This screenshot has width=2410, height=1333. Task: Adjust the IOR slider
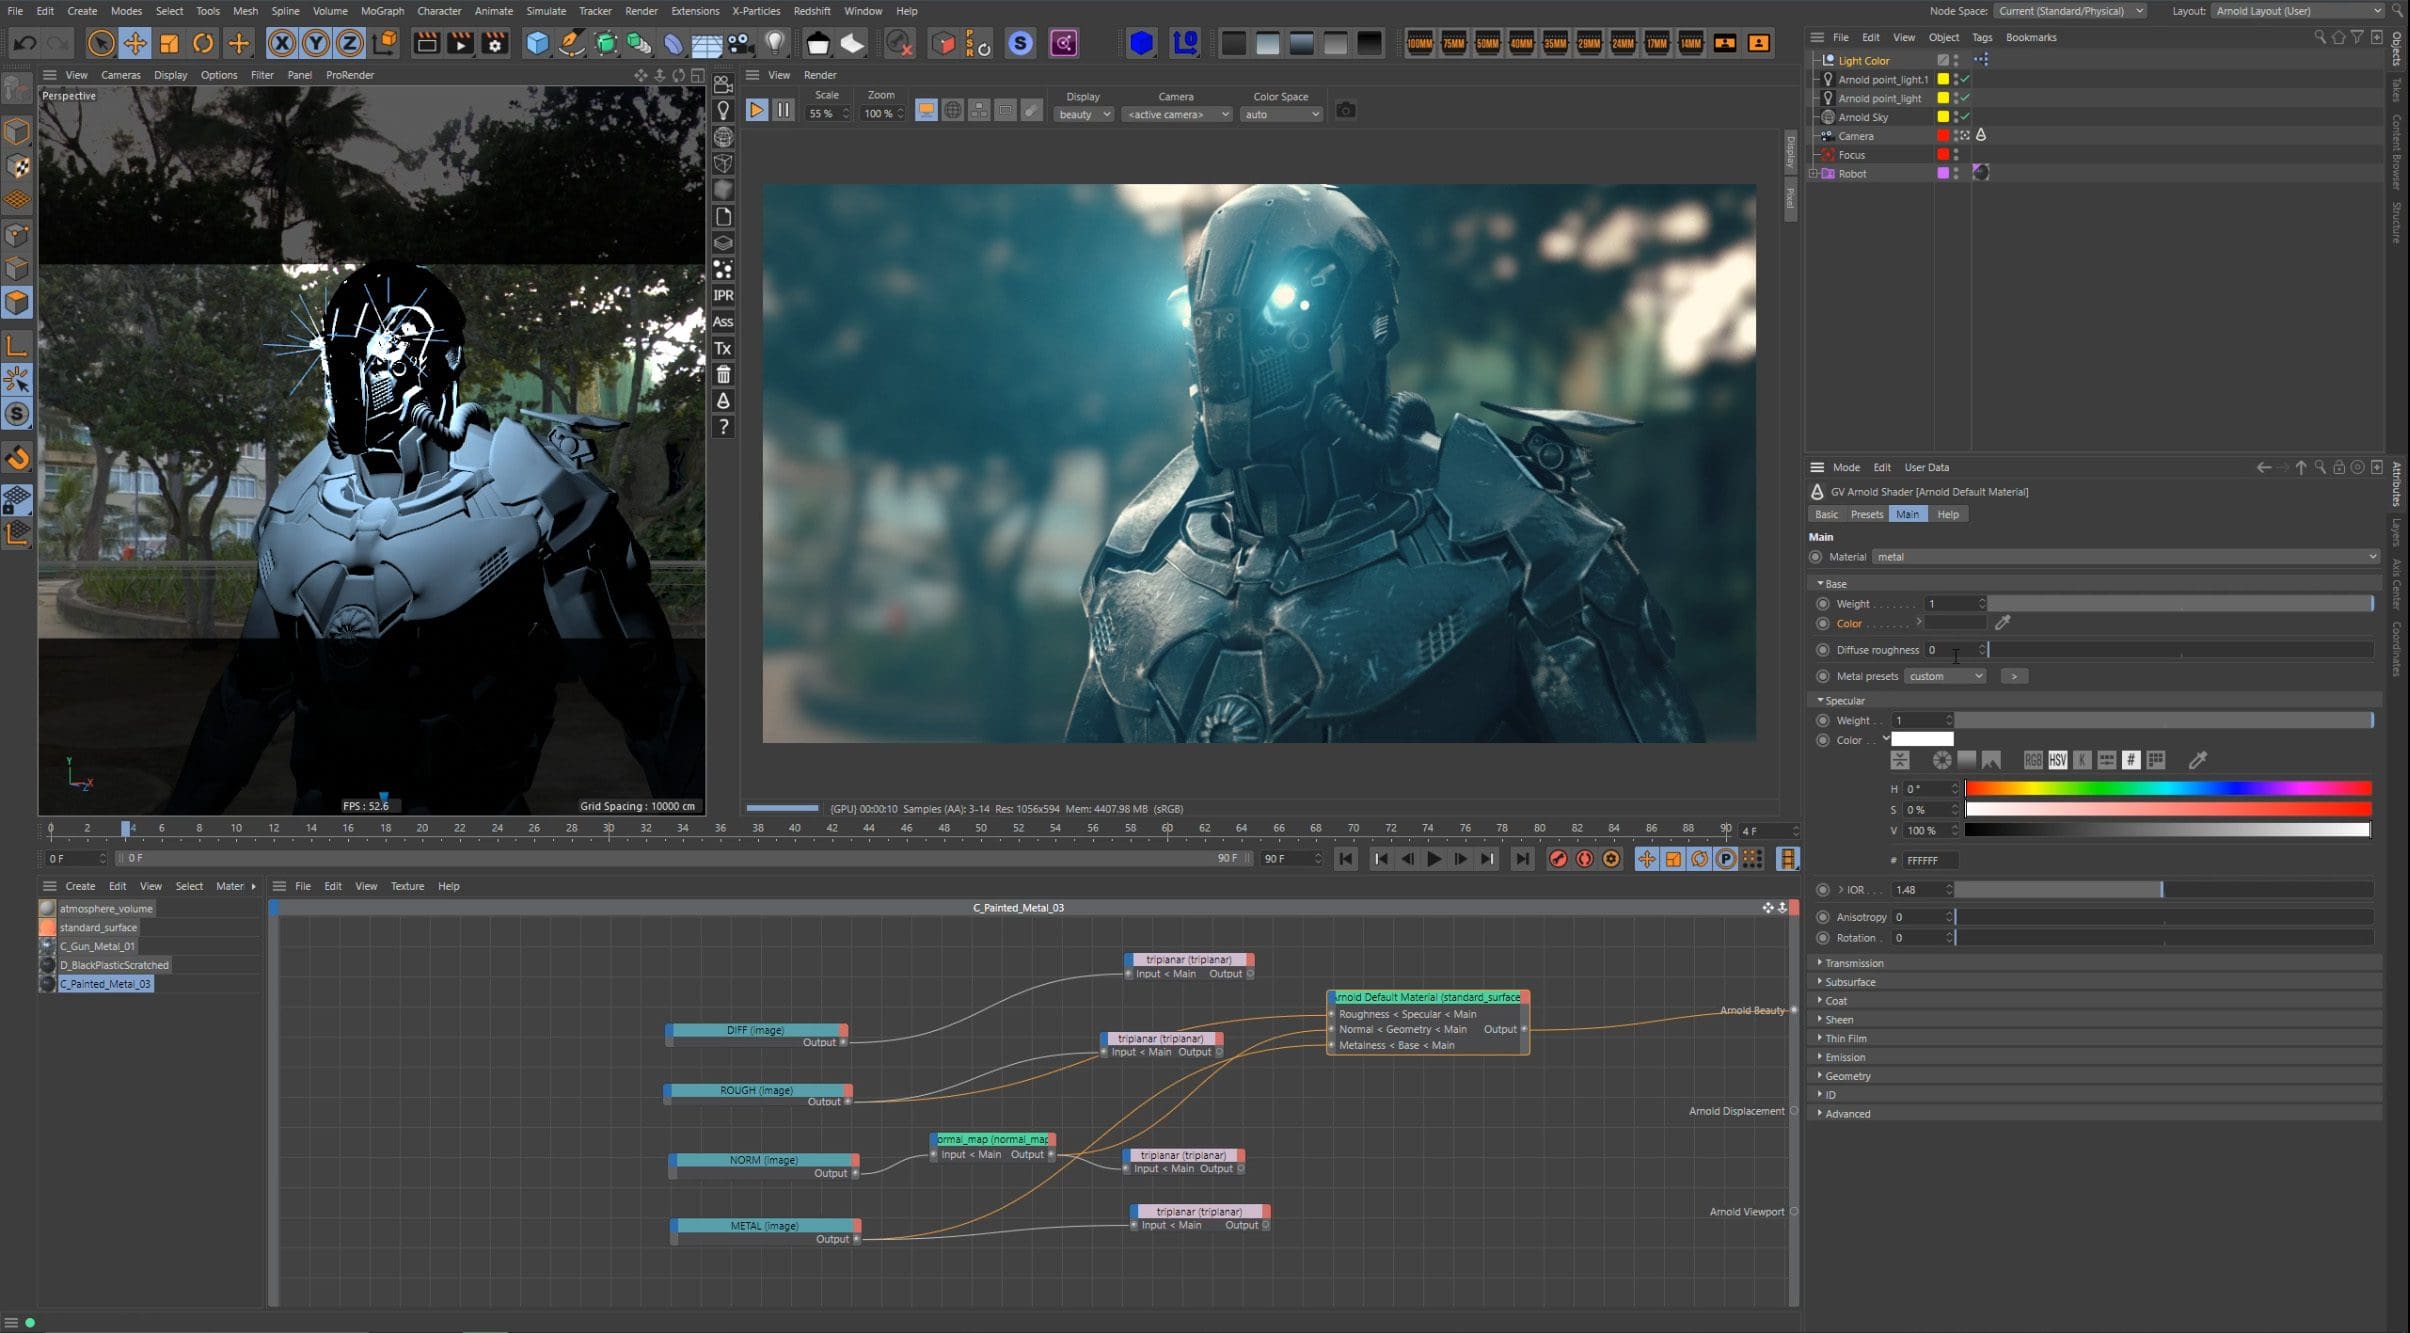(2163, 889)
